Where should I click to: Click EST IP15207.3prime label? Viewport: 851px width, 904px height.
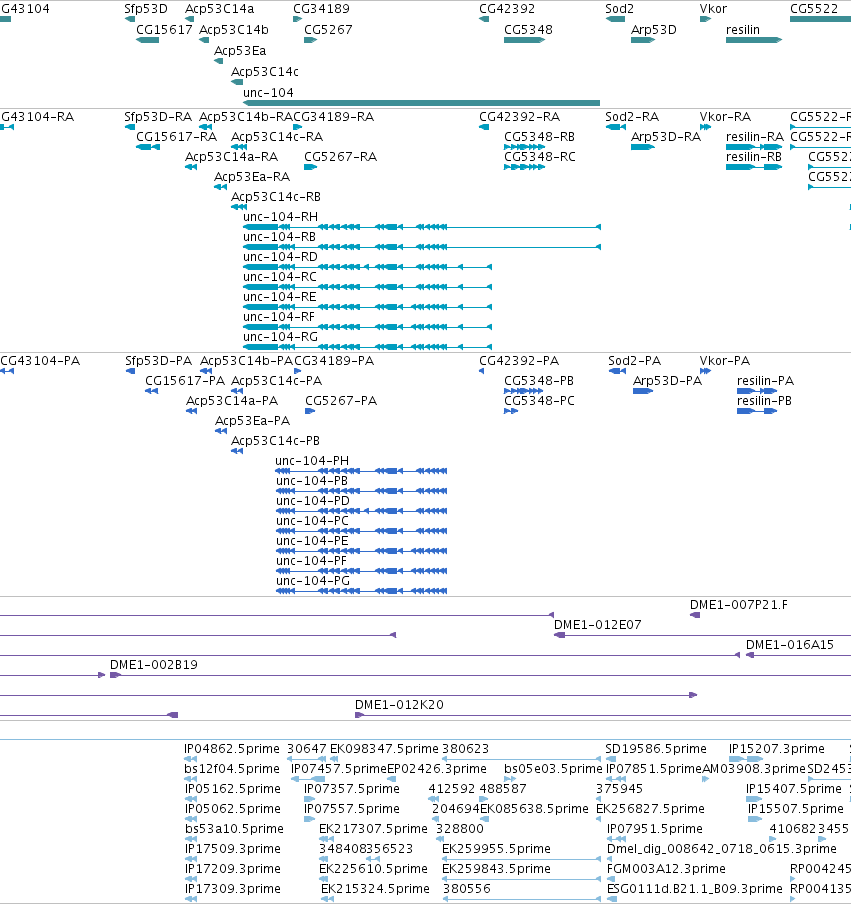click(x=777, y=749)
